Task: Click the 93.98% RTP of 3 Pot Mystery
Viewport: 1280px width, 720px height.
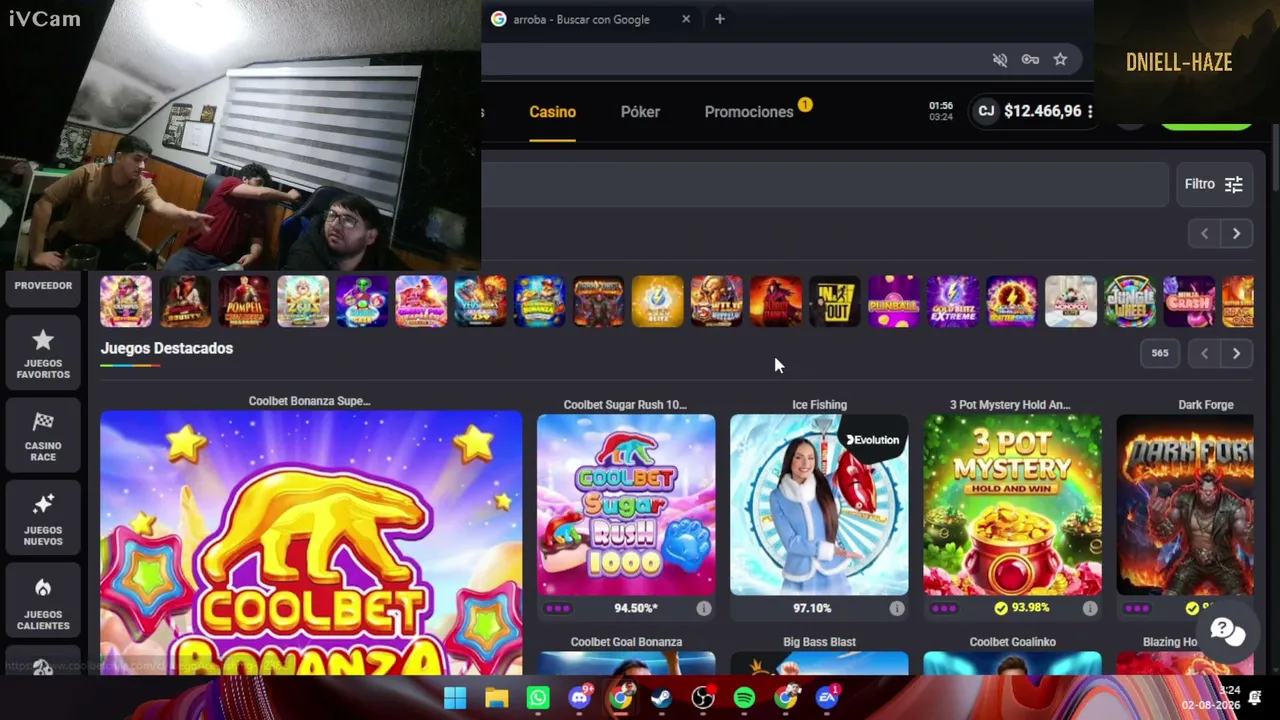Action: pyautogui.click(x=1030, y=608)
